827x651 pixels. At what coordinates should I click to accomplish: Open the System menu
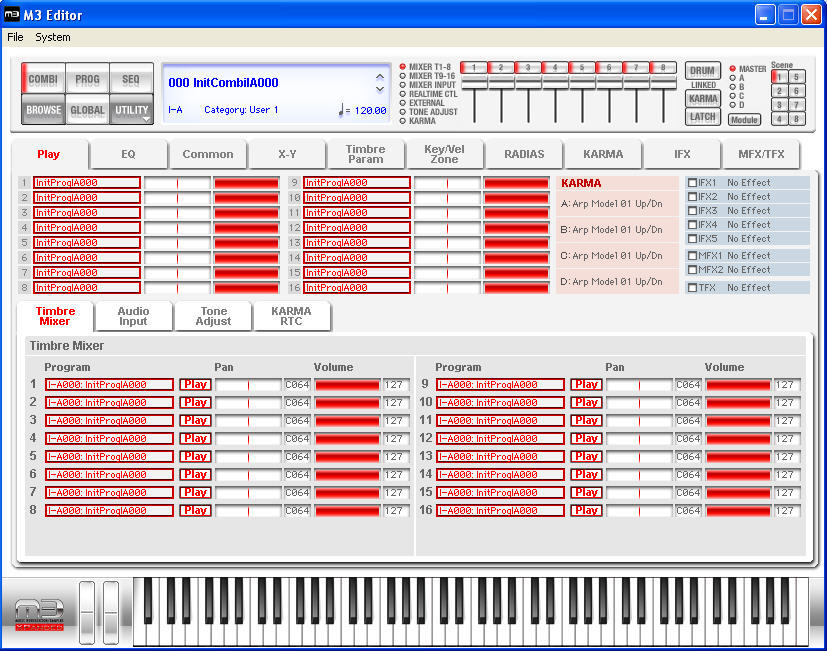[53, 37]
